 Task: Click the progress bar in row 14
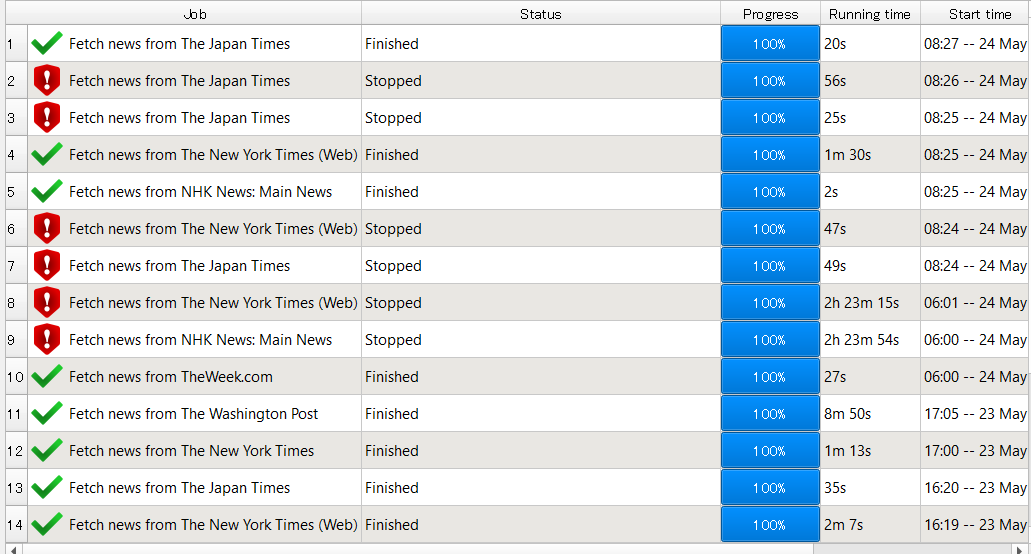coord(769,525)
